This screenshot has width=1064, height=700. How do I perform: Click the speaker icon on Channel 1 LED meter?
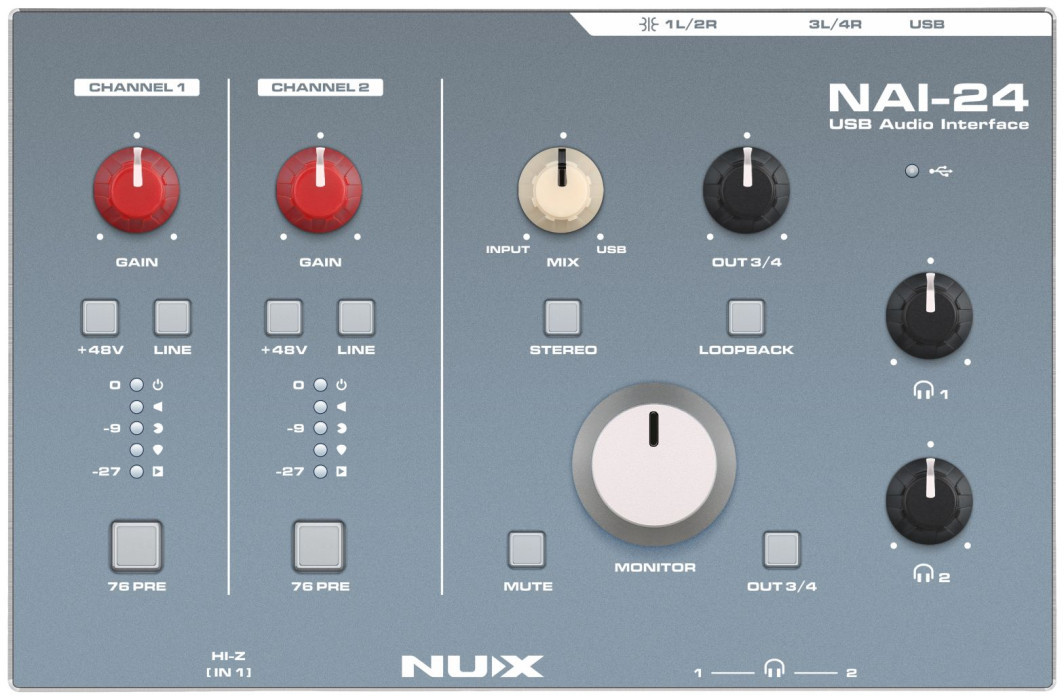[157, 404]
